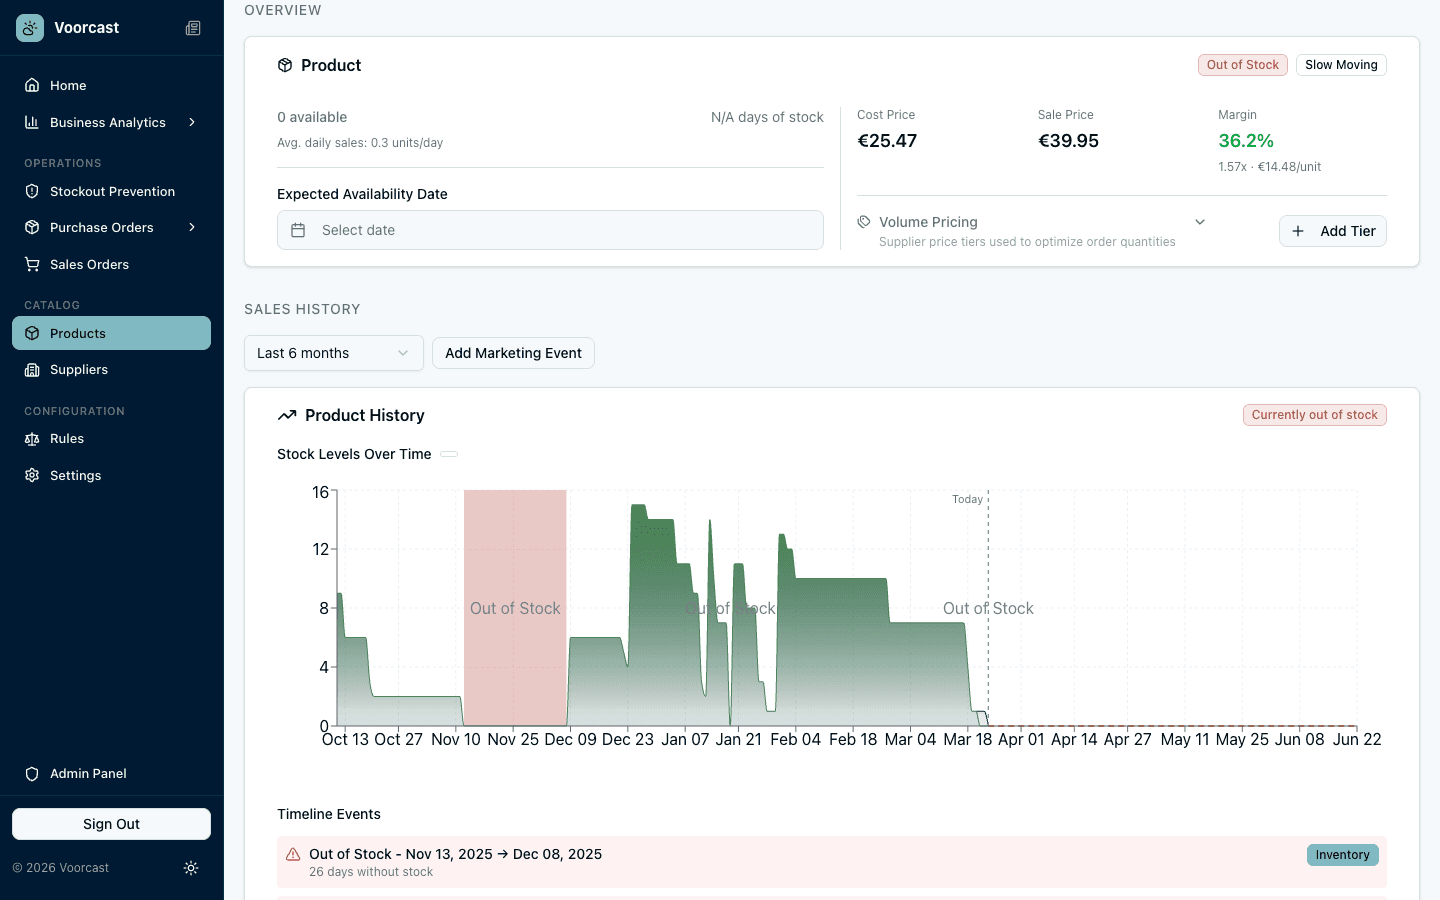Click the Business Analytics bar chart icon
This screenshot has width=1440, height=900.
(x=31, y=122)
